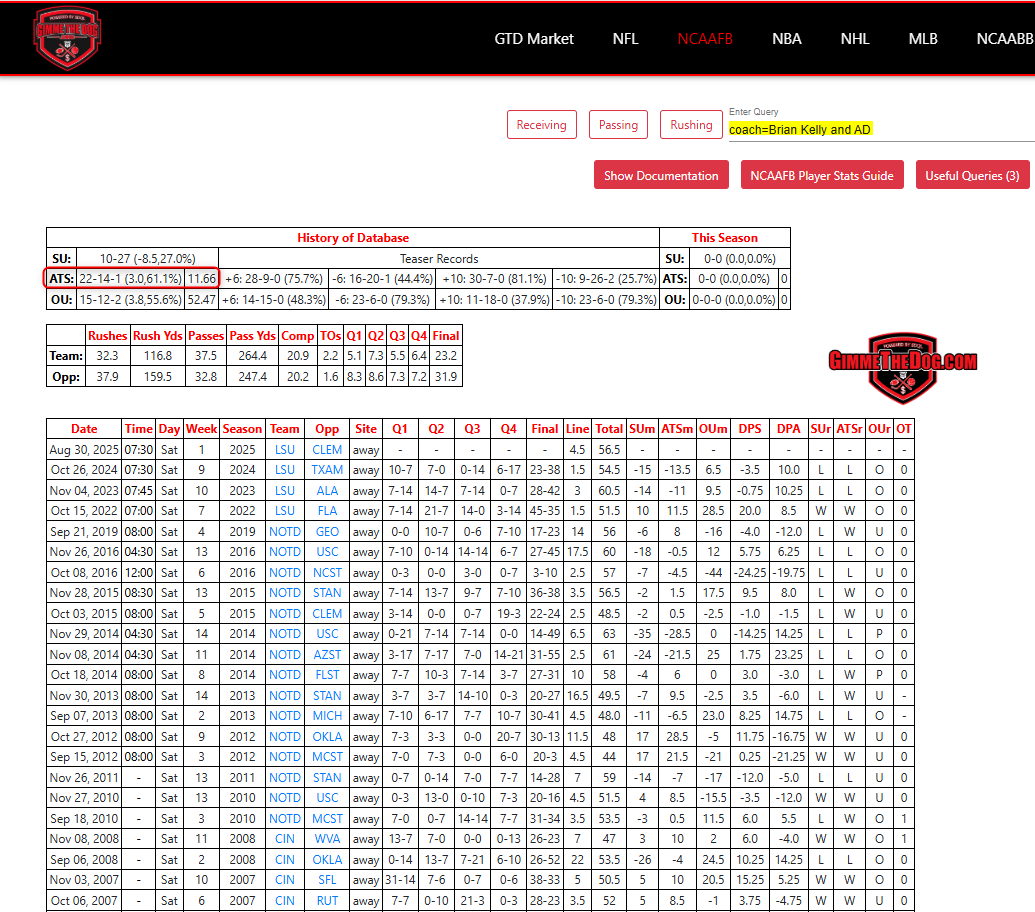Click the Receiving stats button
Screen dimensions: 1035x912
tap(541, 124)
